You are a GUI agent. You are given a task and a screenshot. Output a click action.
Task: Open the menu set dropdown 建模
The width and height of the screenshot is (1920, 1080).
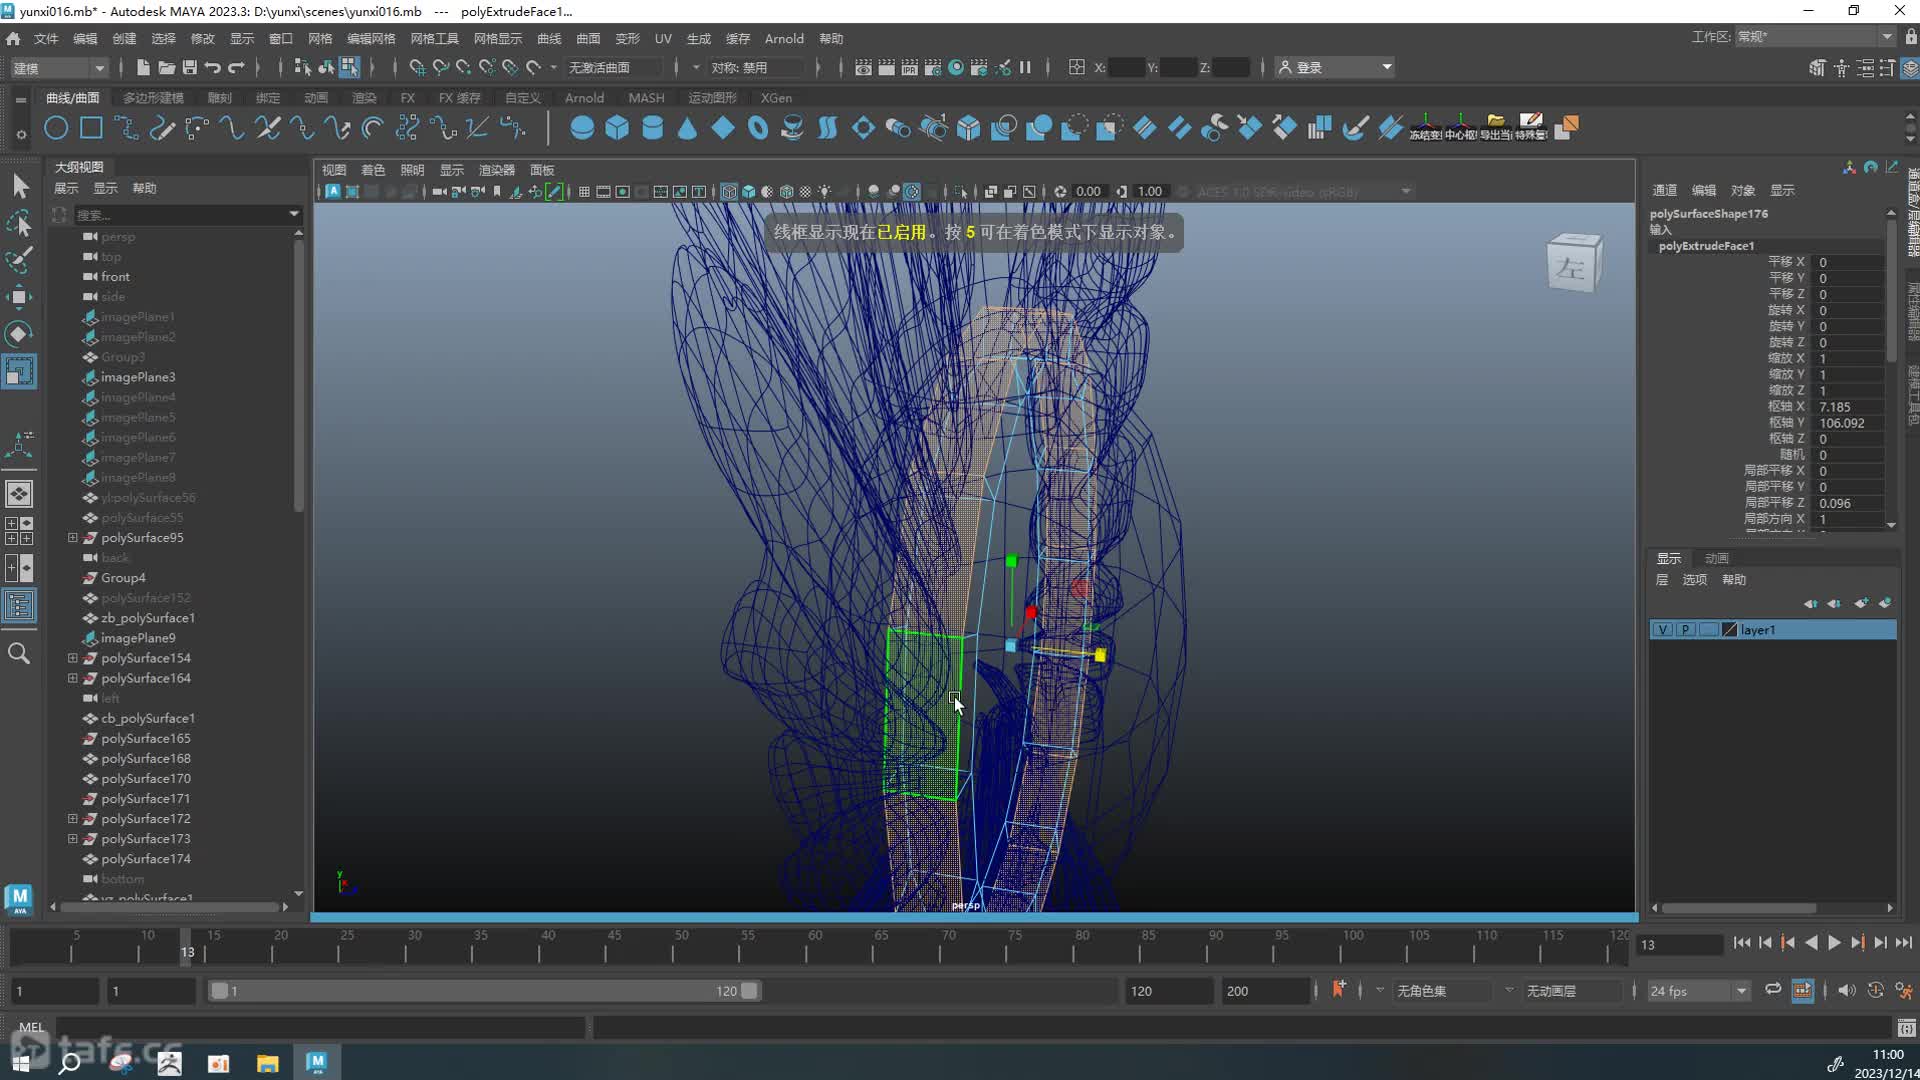[58, 67]
